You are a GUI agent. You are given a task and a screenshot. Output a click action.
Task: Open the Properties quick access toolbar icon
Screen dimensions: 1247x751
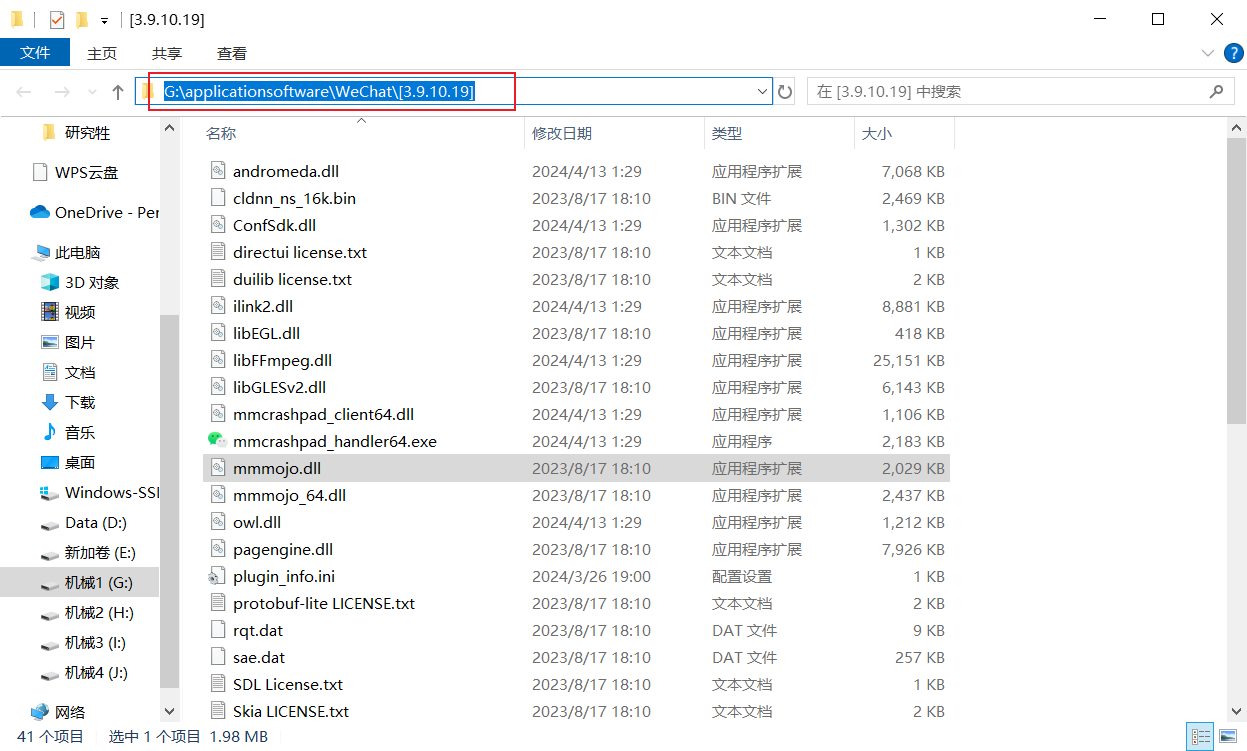click(56, 19)
